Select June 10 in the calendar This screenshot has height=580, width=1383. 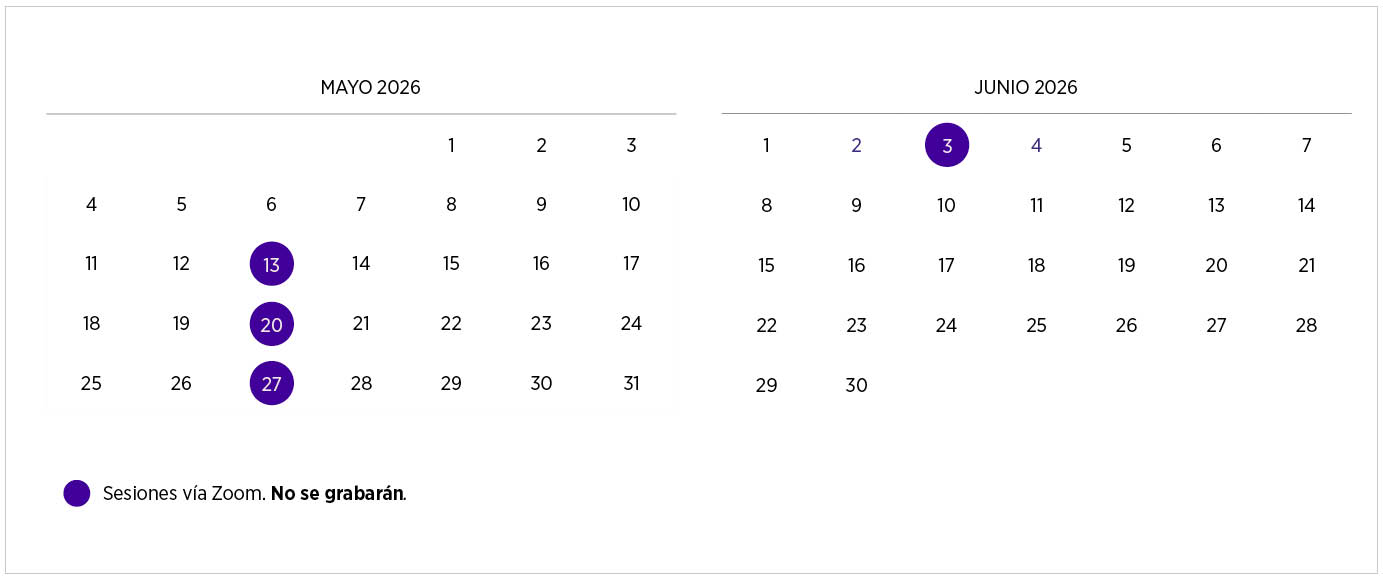coord(946,206)
